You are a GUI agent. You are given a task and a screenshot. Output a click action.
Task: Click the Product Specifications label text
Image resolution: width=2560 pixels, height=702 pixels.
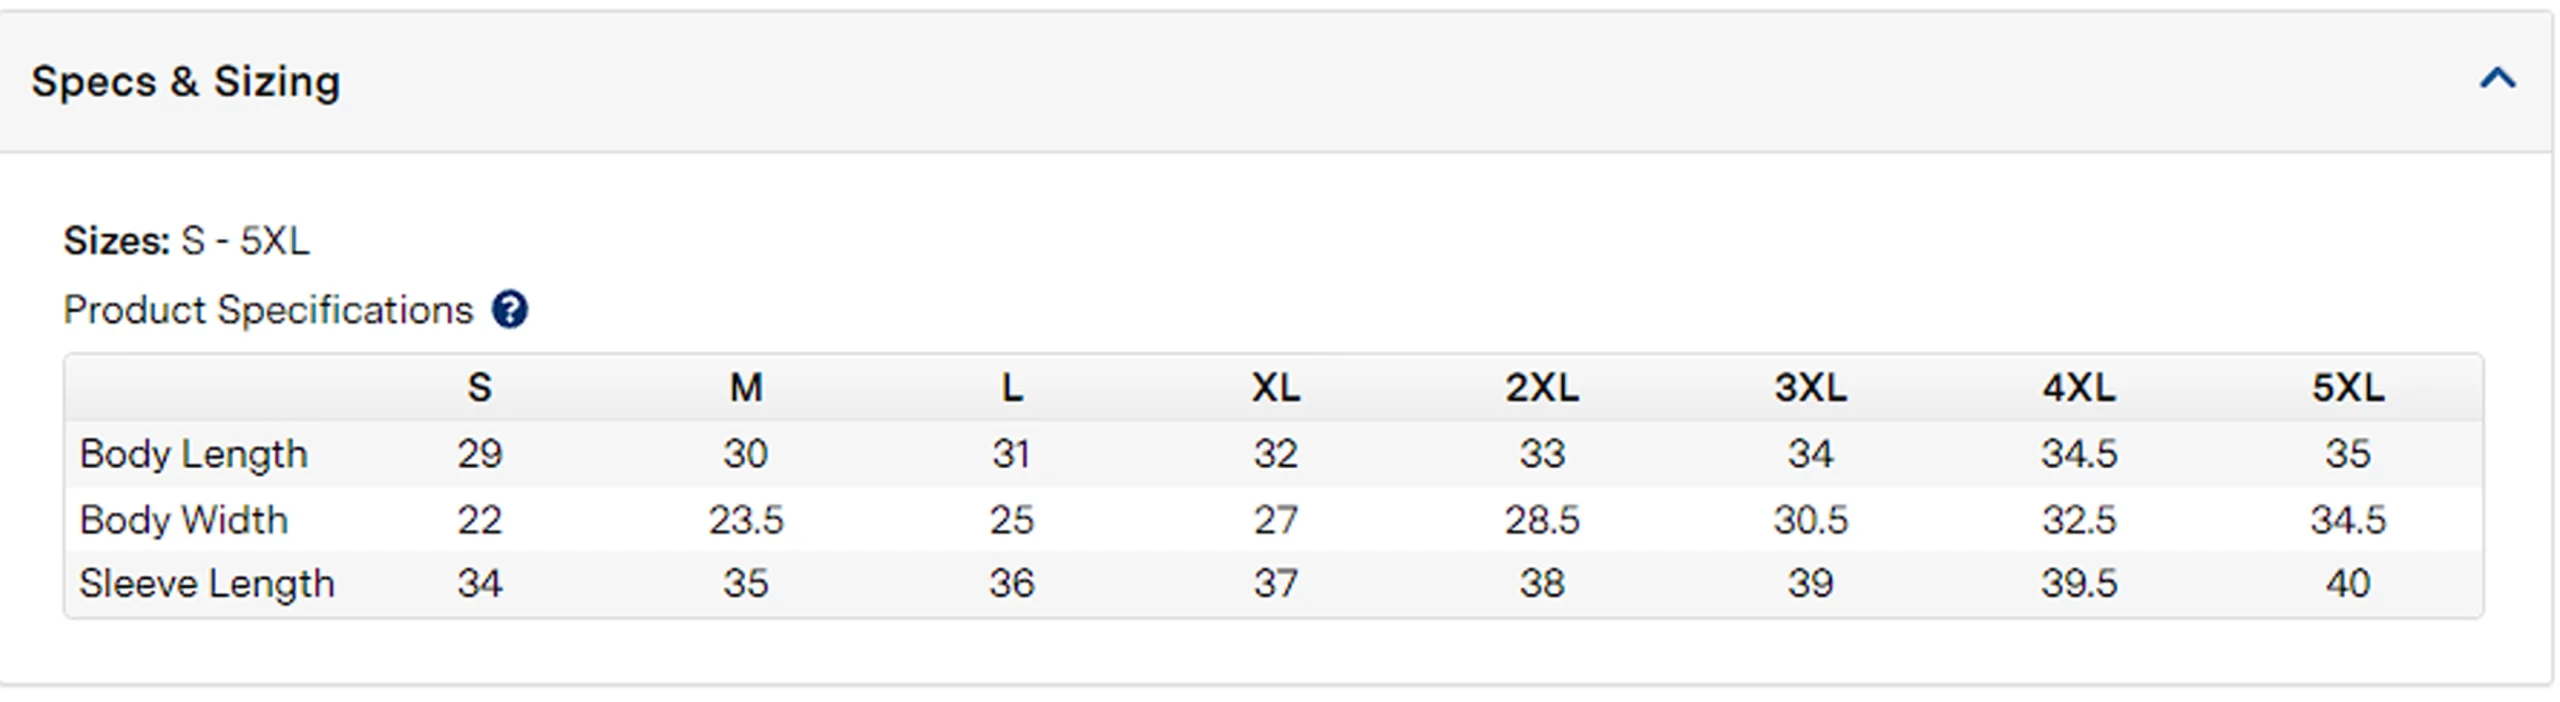(268, 310)
